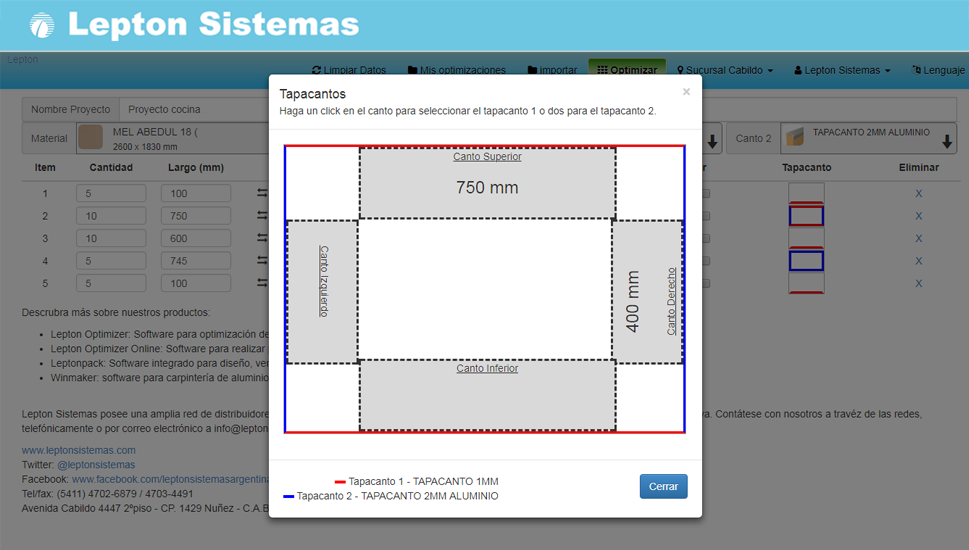Click the Cerrar button
969x550 pixels.
tap(663, 486)
